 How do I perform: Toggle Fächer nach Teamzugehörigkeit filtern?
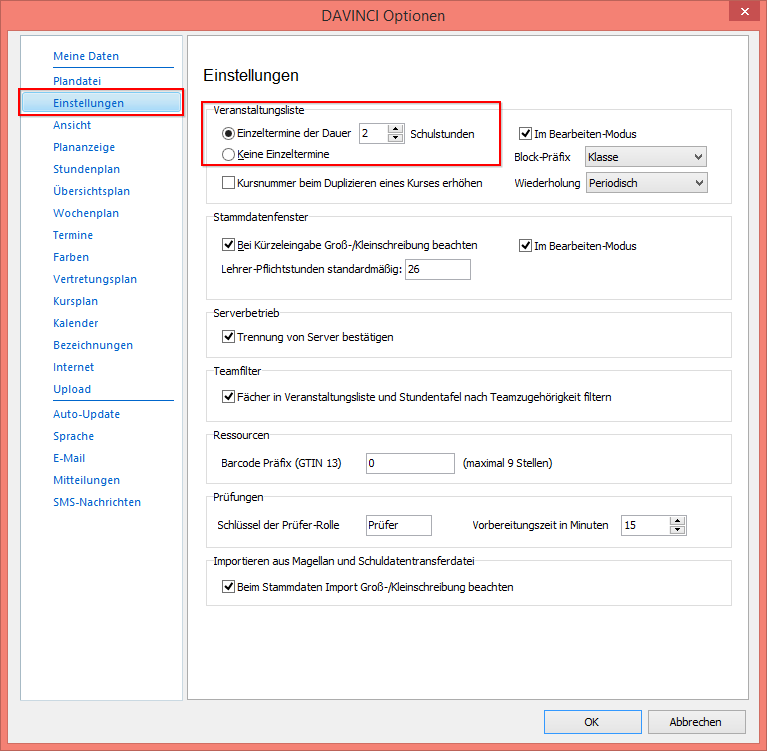click(228, 396)
